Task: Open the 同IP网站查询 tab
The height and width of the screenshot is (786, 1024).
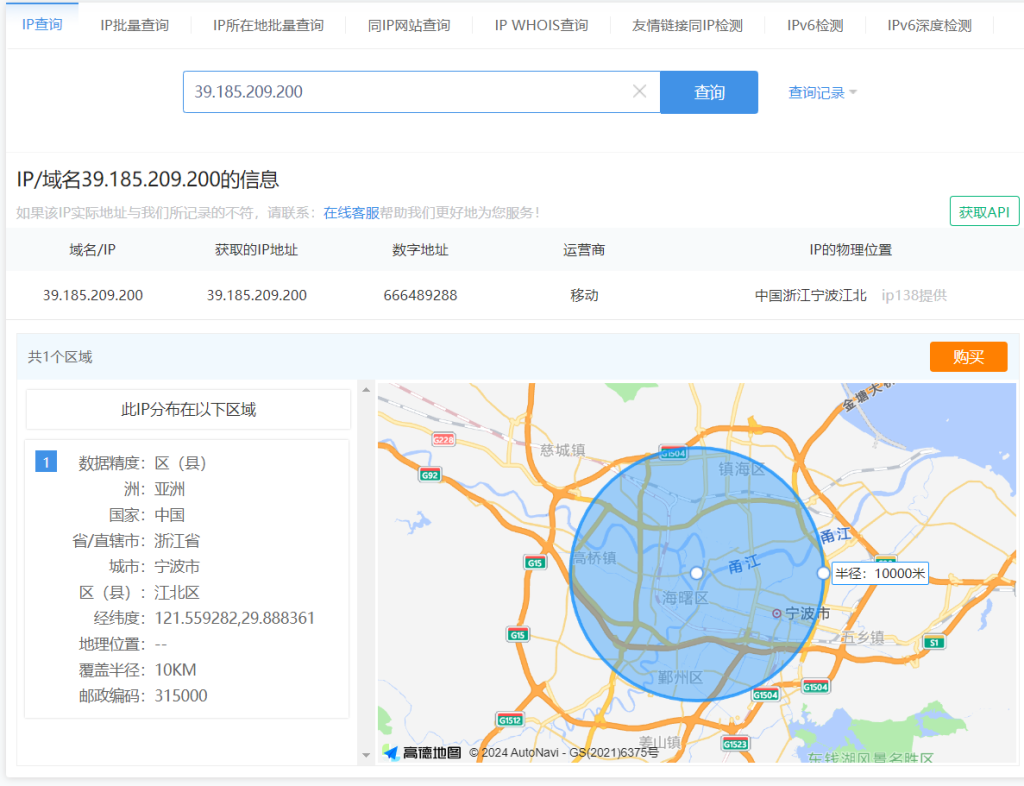Action: [409, 25]
